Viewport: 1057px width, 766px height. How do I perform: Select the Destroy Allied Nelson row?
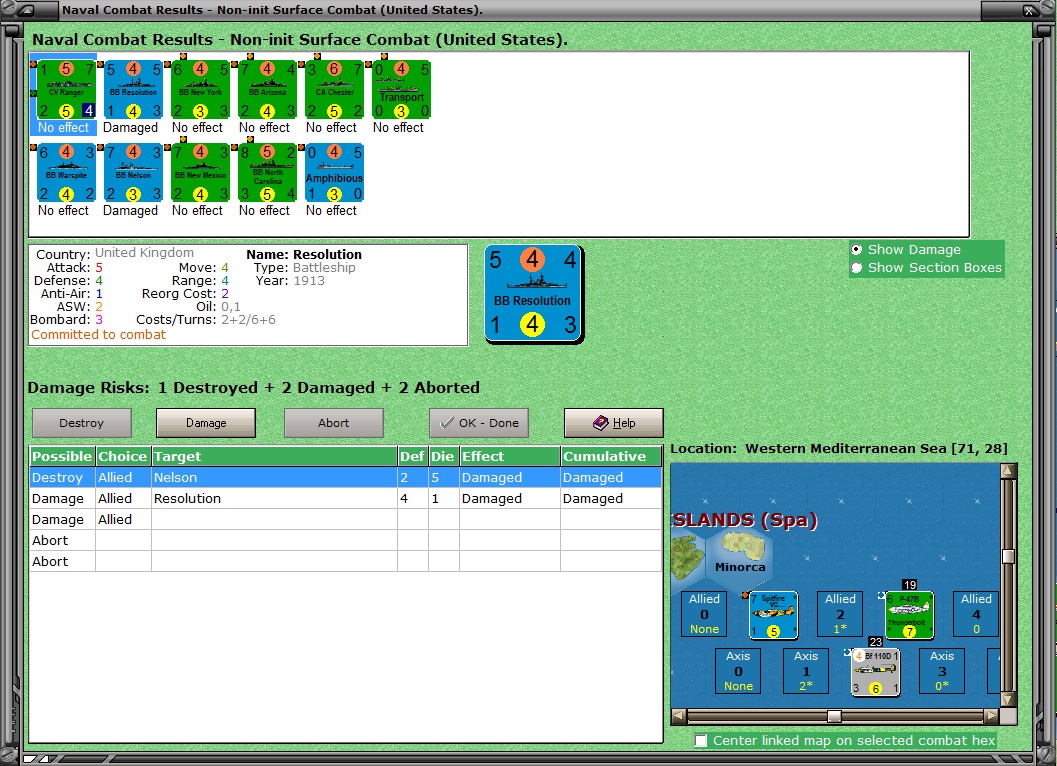[345, 477]
